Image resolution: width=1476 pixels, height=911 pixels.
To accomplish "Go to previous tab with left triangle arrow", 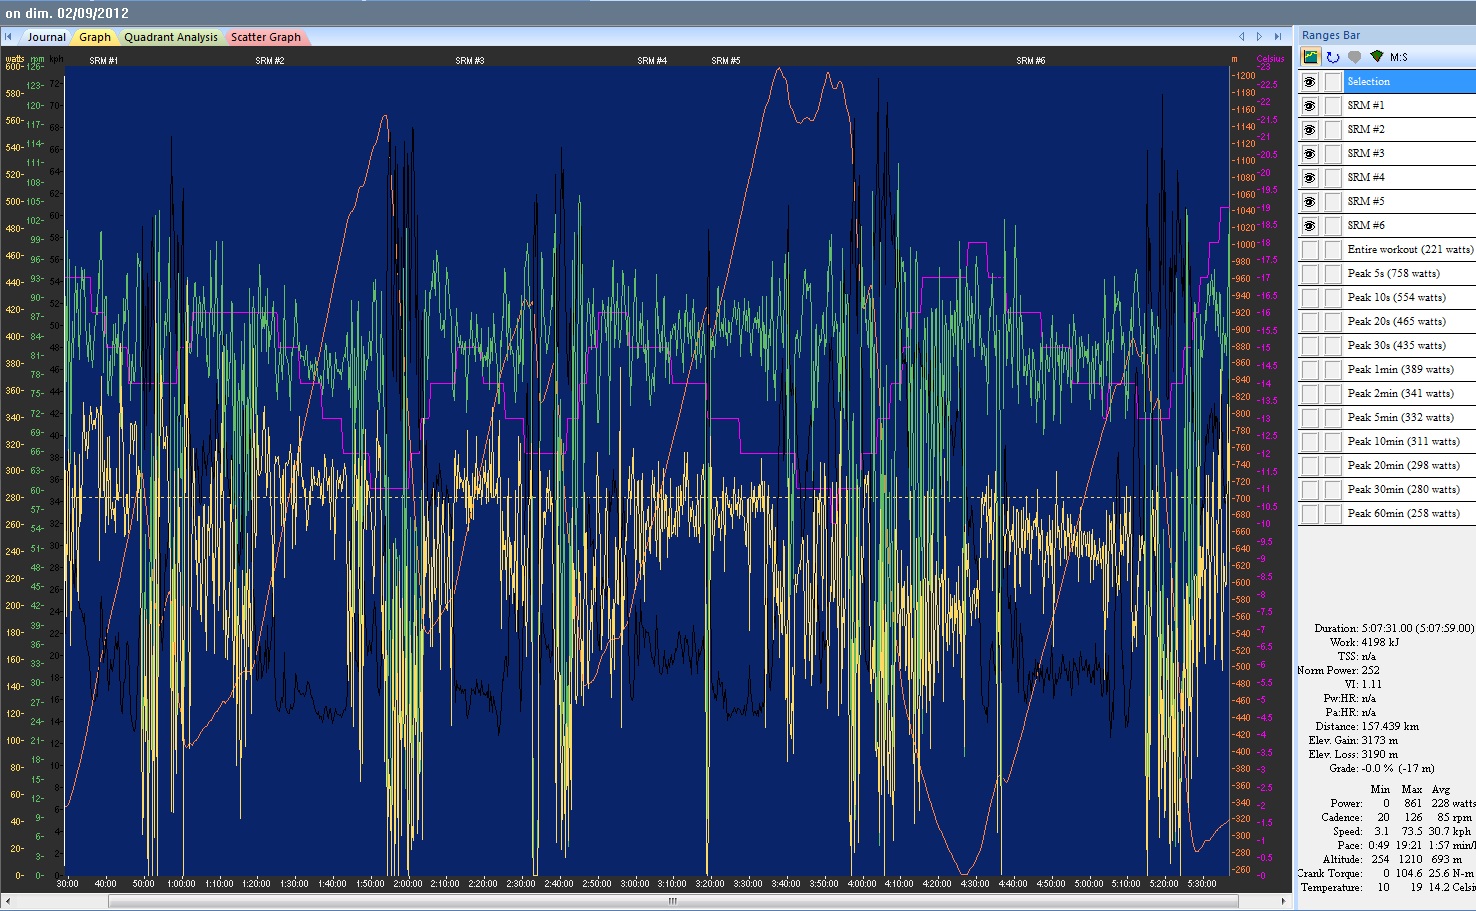I will [x=1242, y=37].
